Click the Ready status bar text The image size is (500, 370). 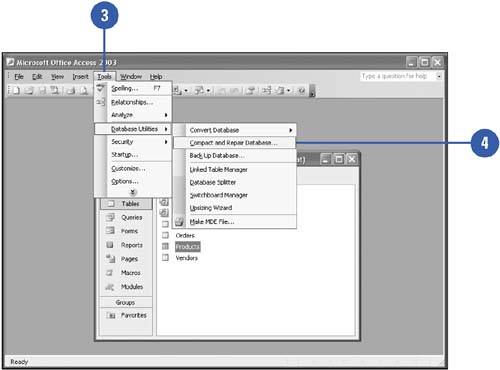(19, 362)
